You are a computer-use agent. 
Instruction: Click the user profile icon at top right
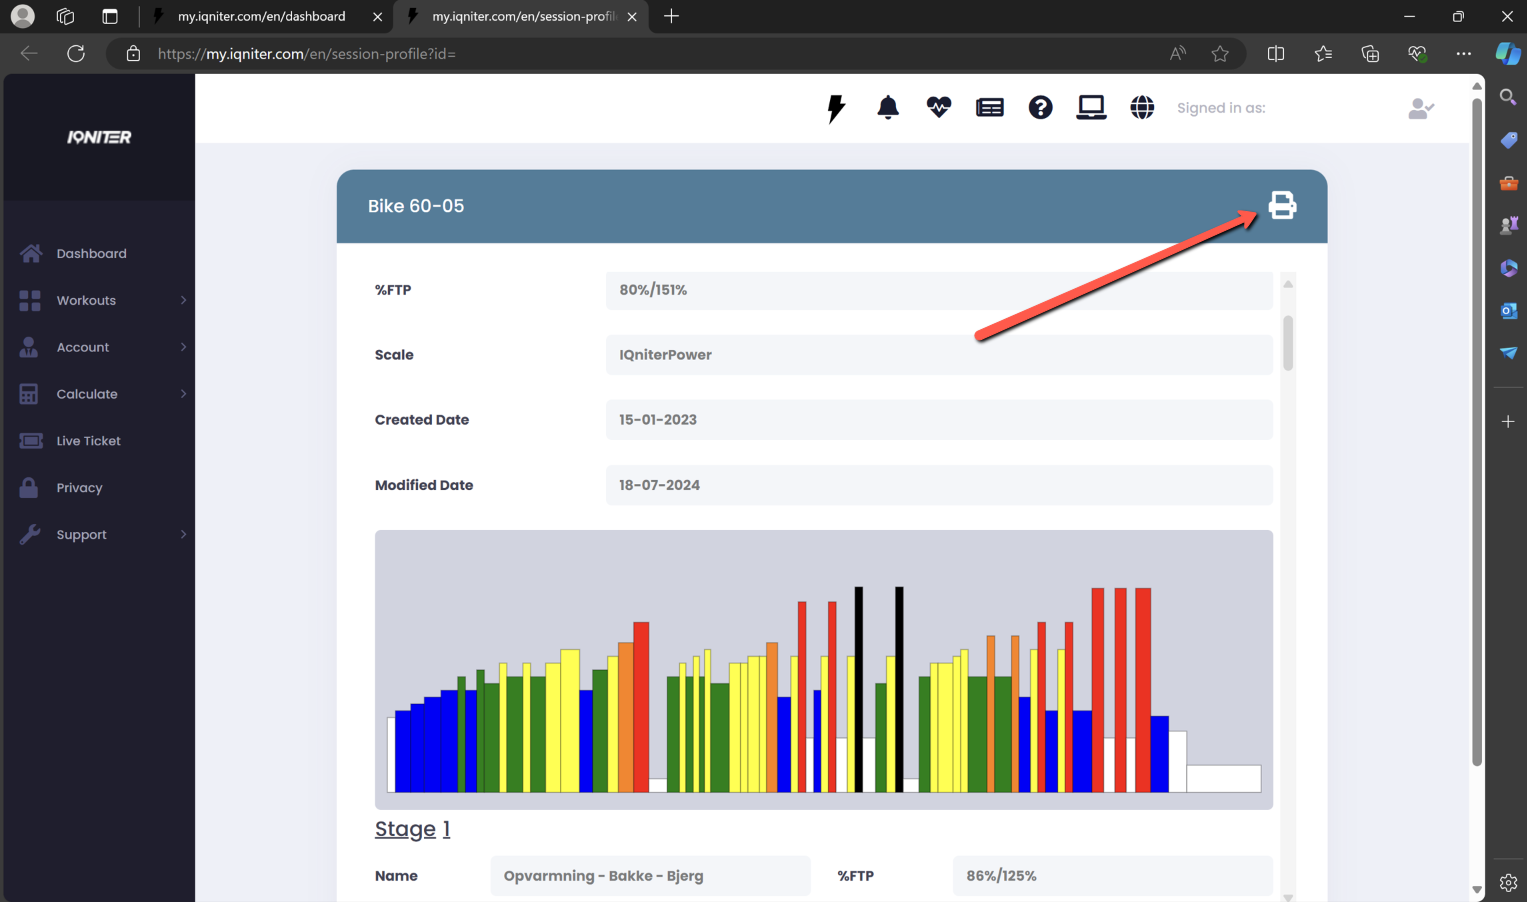click(1420, 108)
